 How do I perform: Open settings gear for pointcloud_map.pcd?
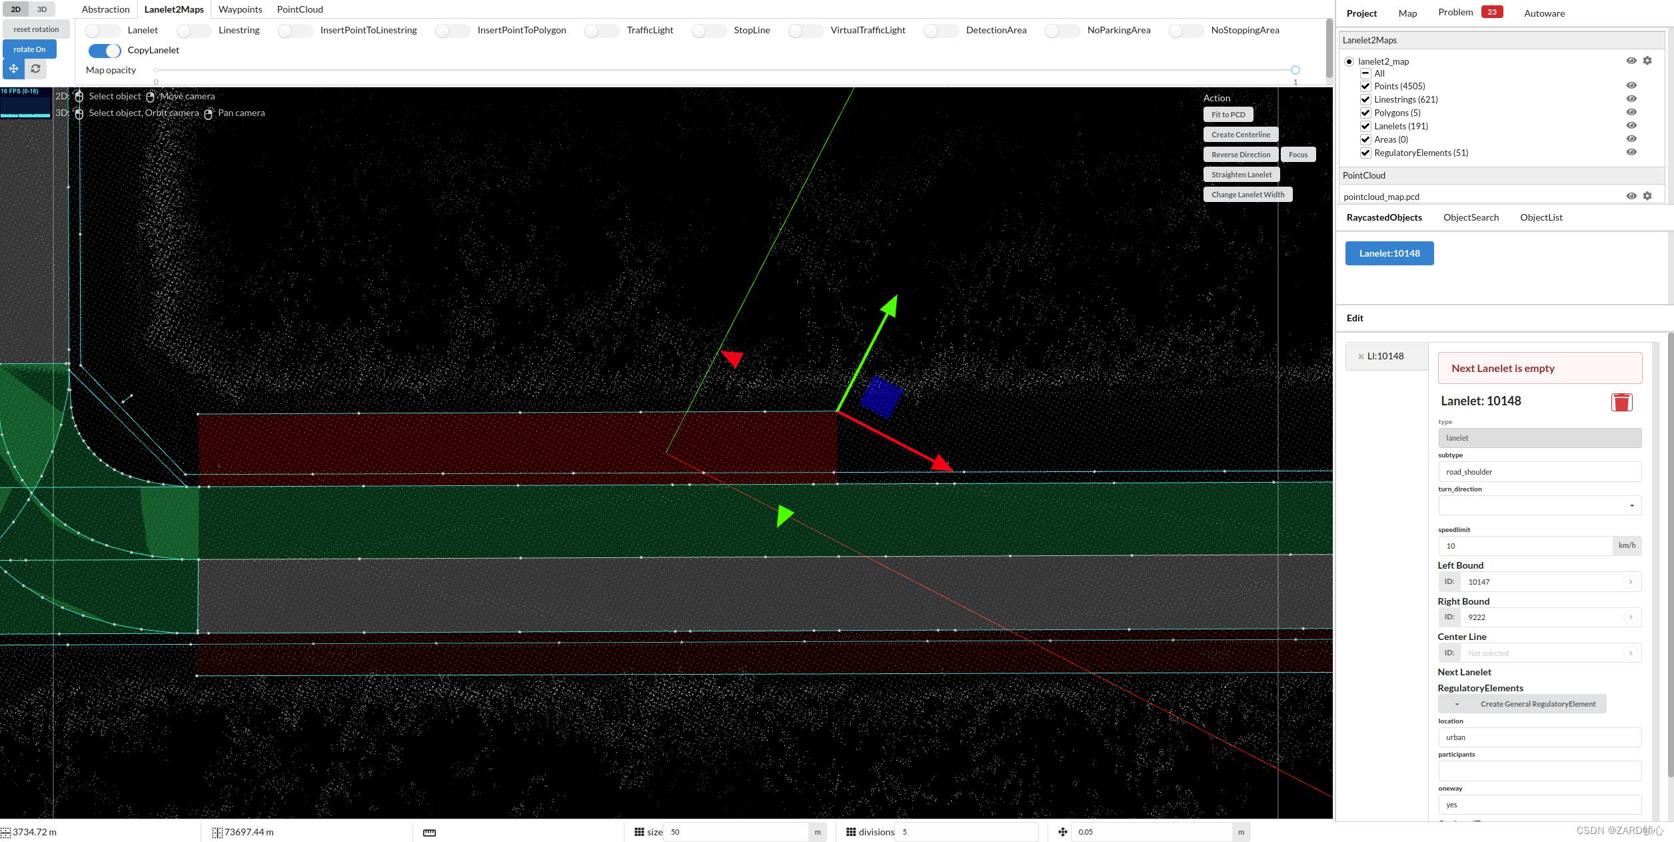tap(1647, 196)
